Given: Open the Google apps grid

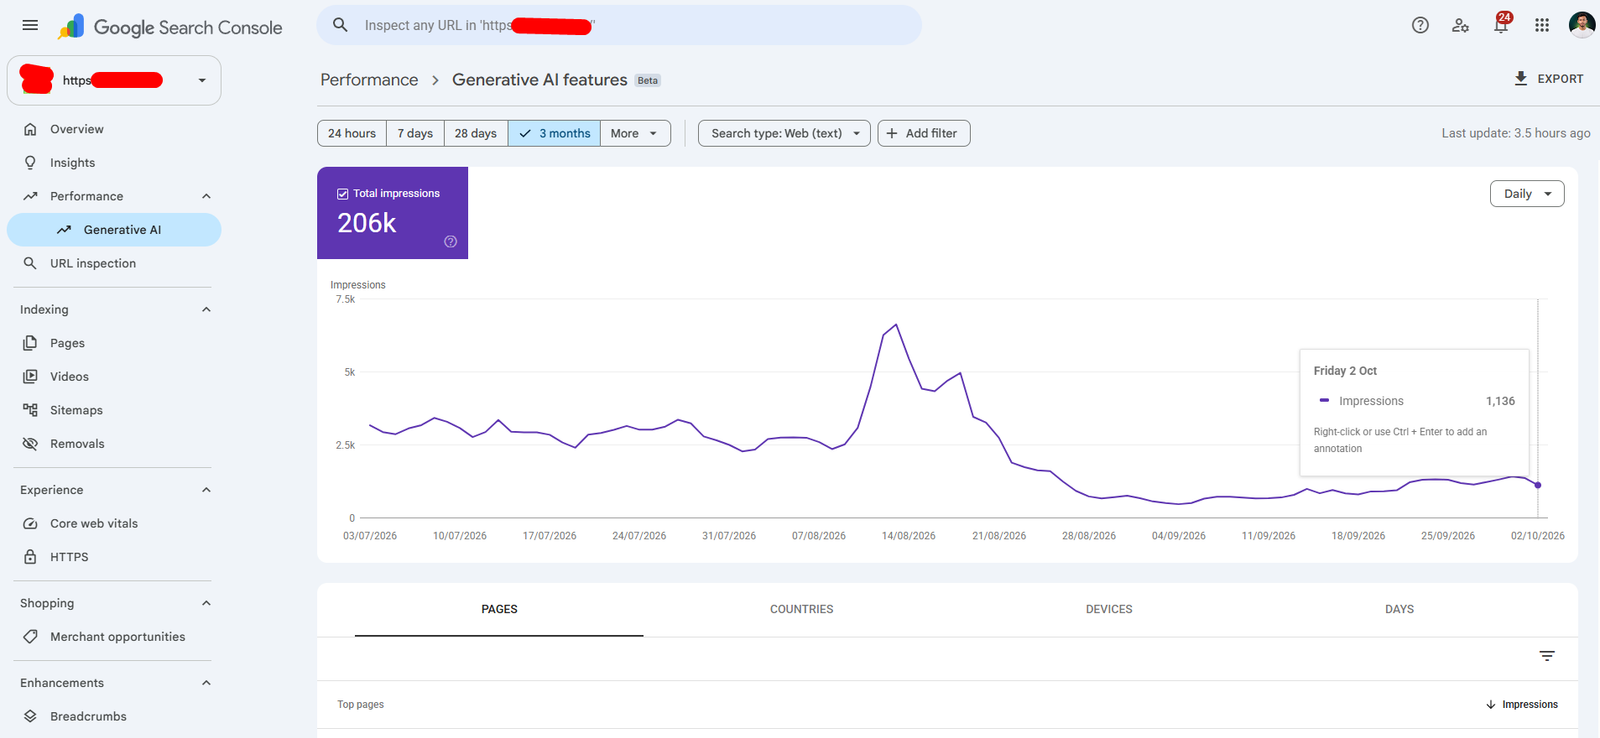Looking at the screenshot, I should coord(1542,25).
